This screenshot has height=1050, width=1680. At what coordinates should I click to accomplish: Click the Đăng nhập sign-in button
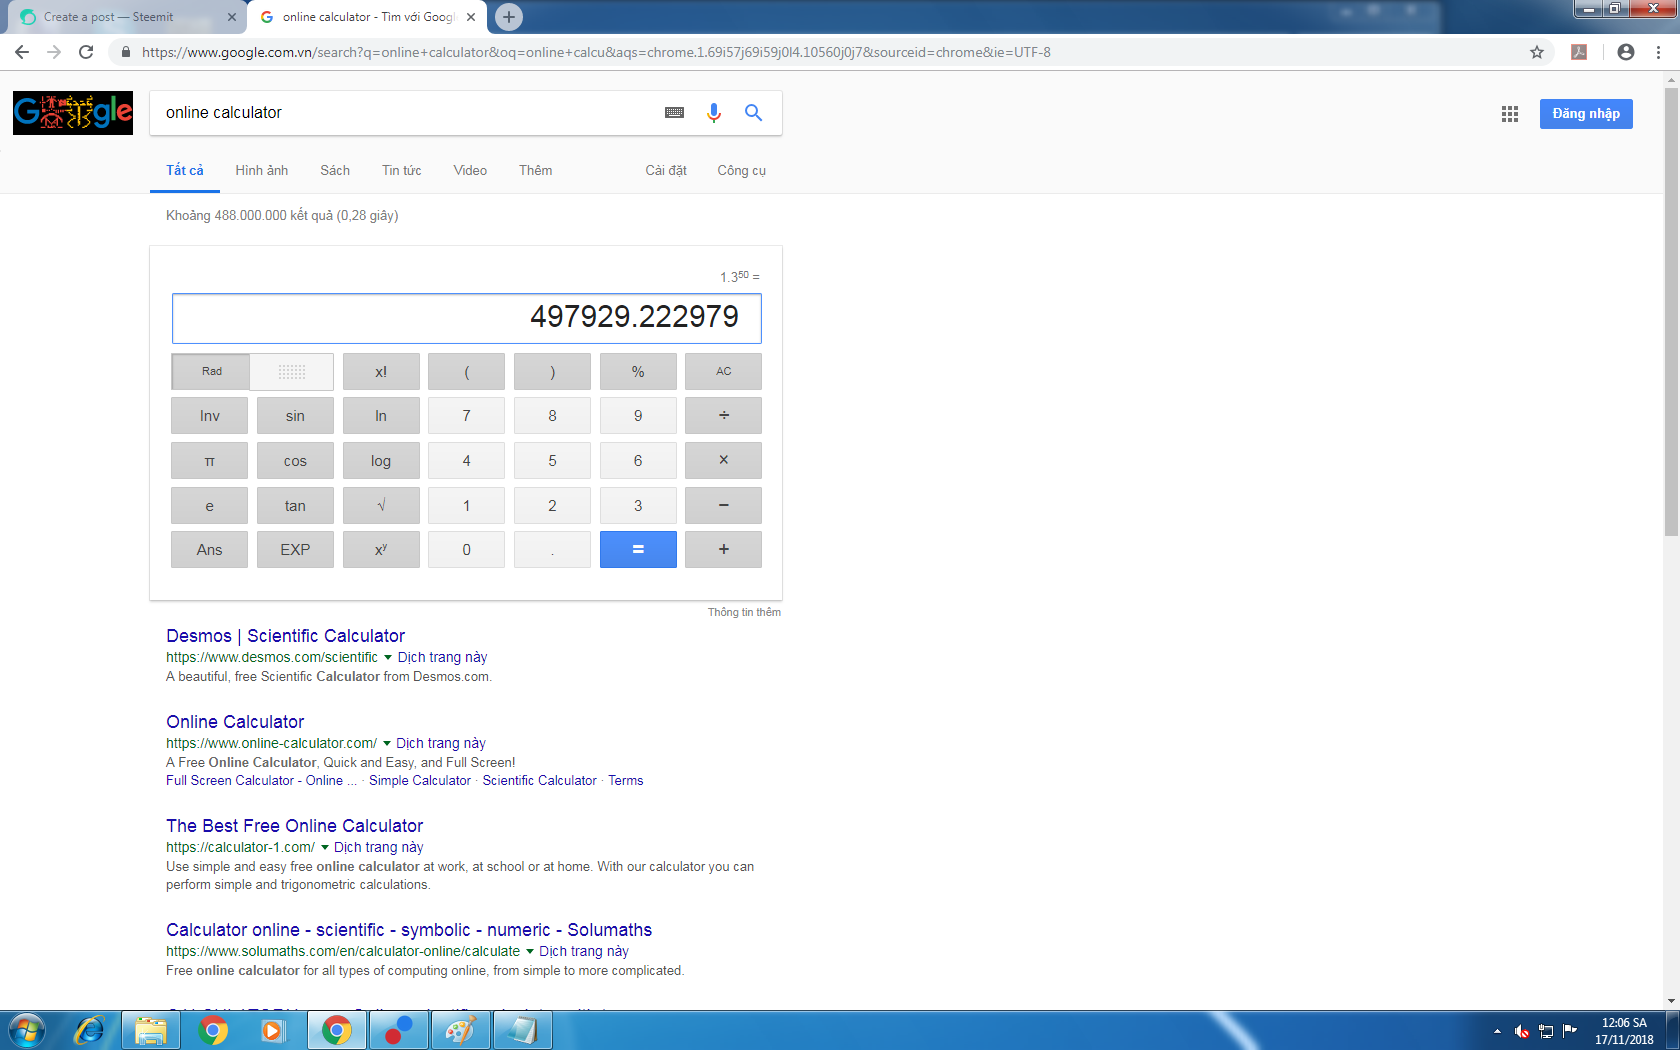(x=1586, y=114)
